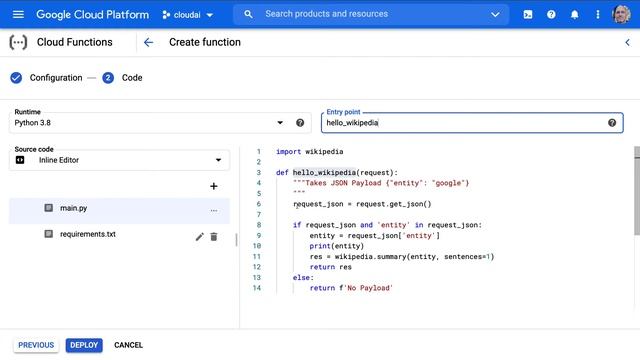Click 'print(entity)' on line 10
The height and width of the screenshot is (360, 640).
tap(336, 246)
